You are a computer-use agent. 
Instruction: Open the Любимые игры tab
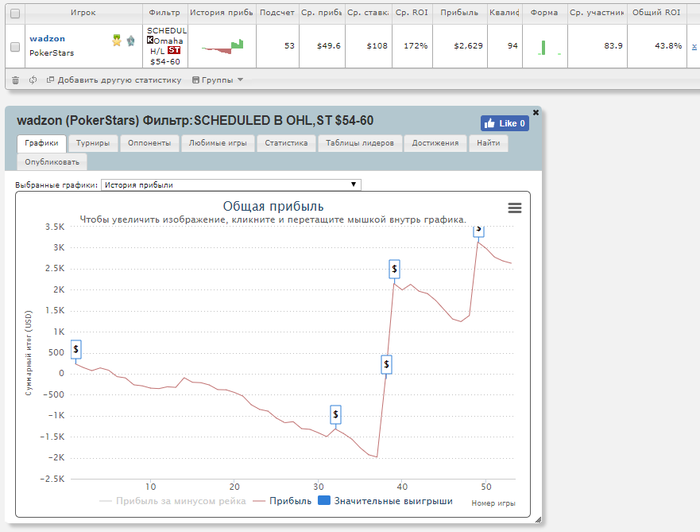pos(218,143)
